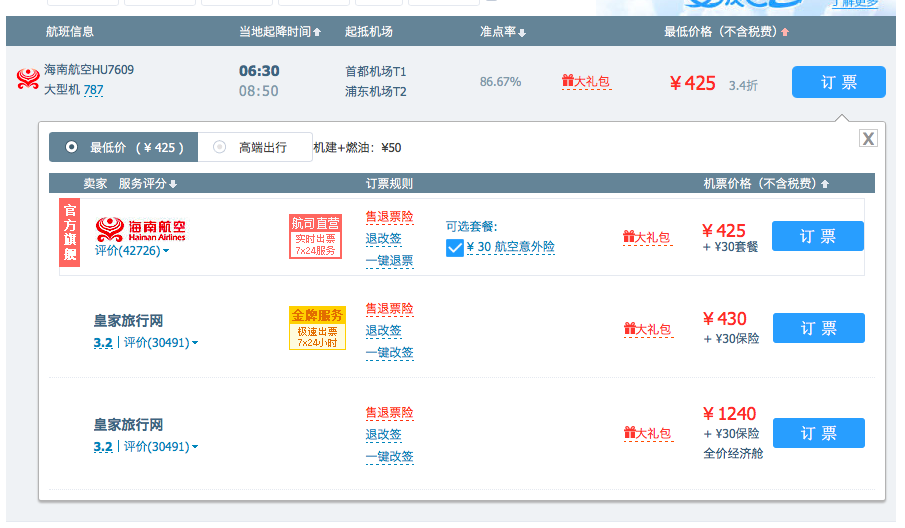
Task: Open 退改签 link in ¥430 row
Action: (383, 331)
